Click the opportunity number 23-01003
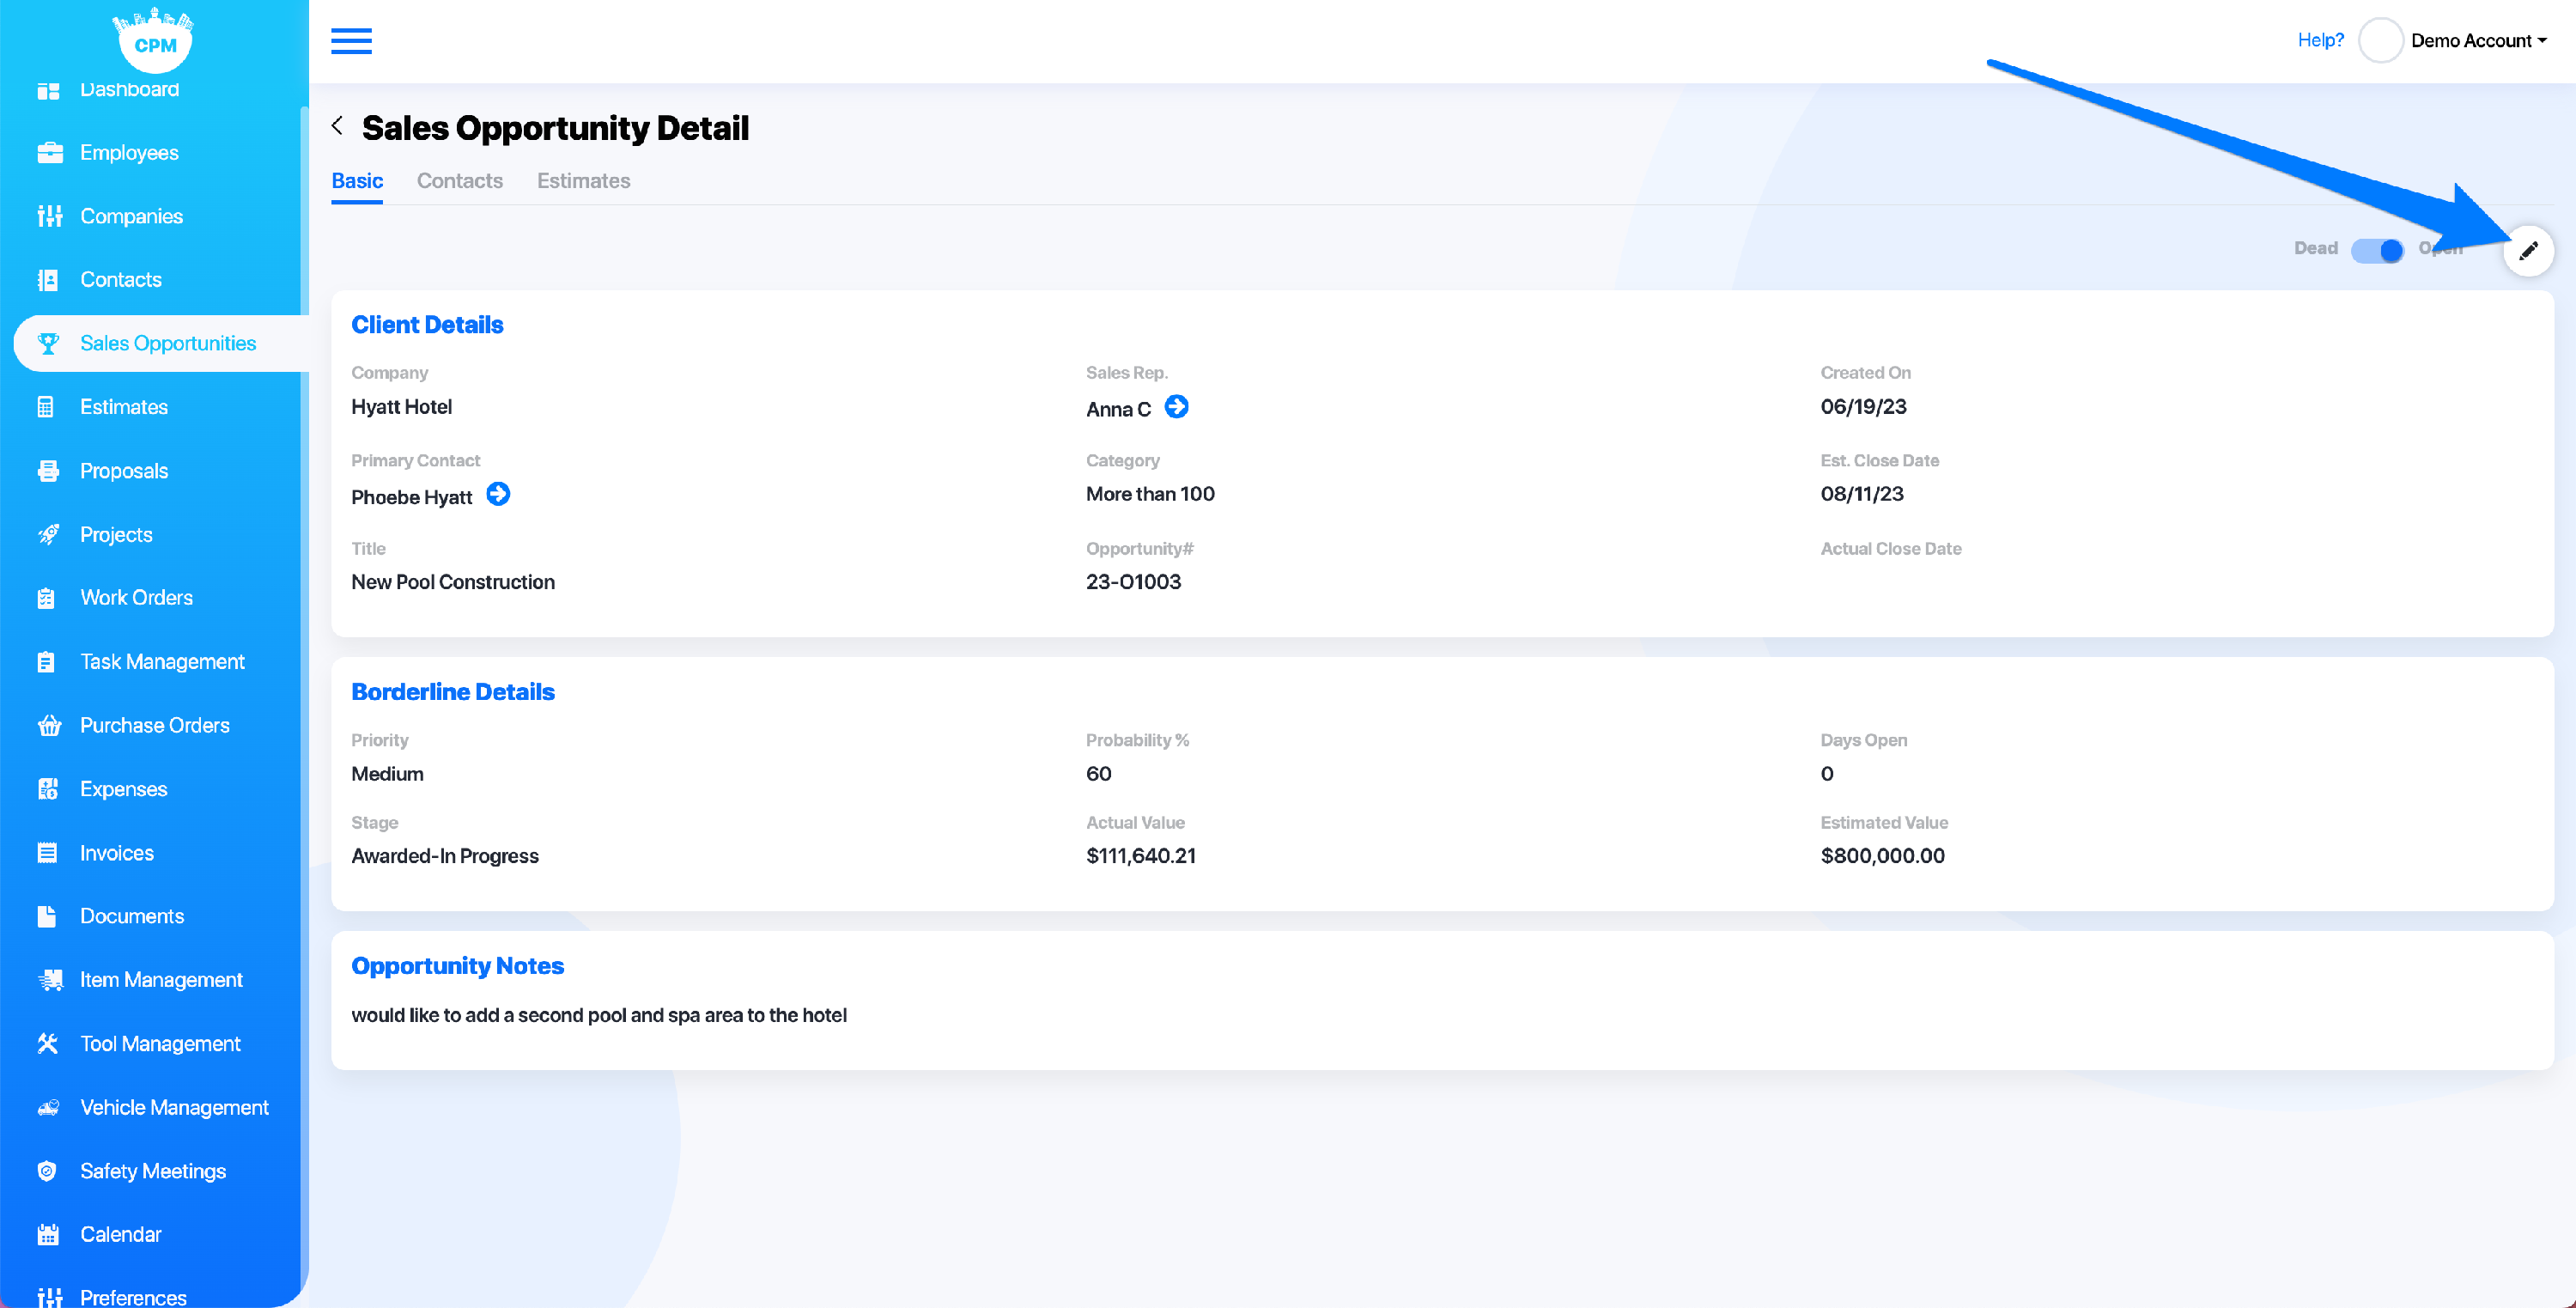2576x1308 pixels. [1133, 582]
